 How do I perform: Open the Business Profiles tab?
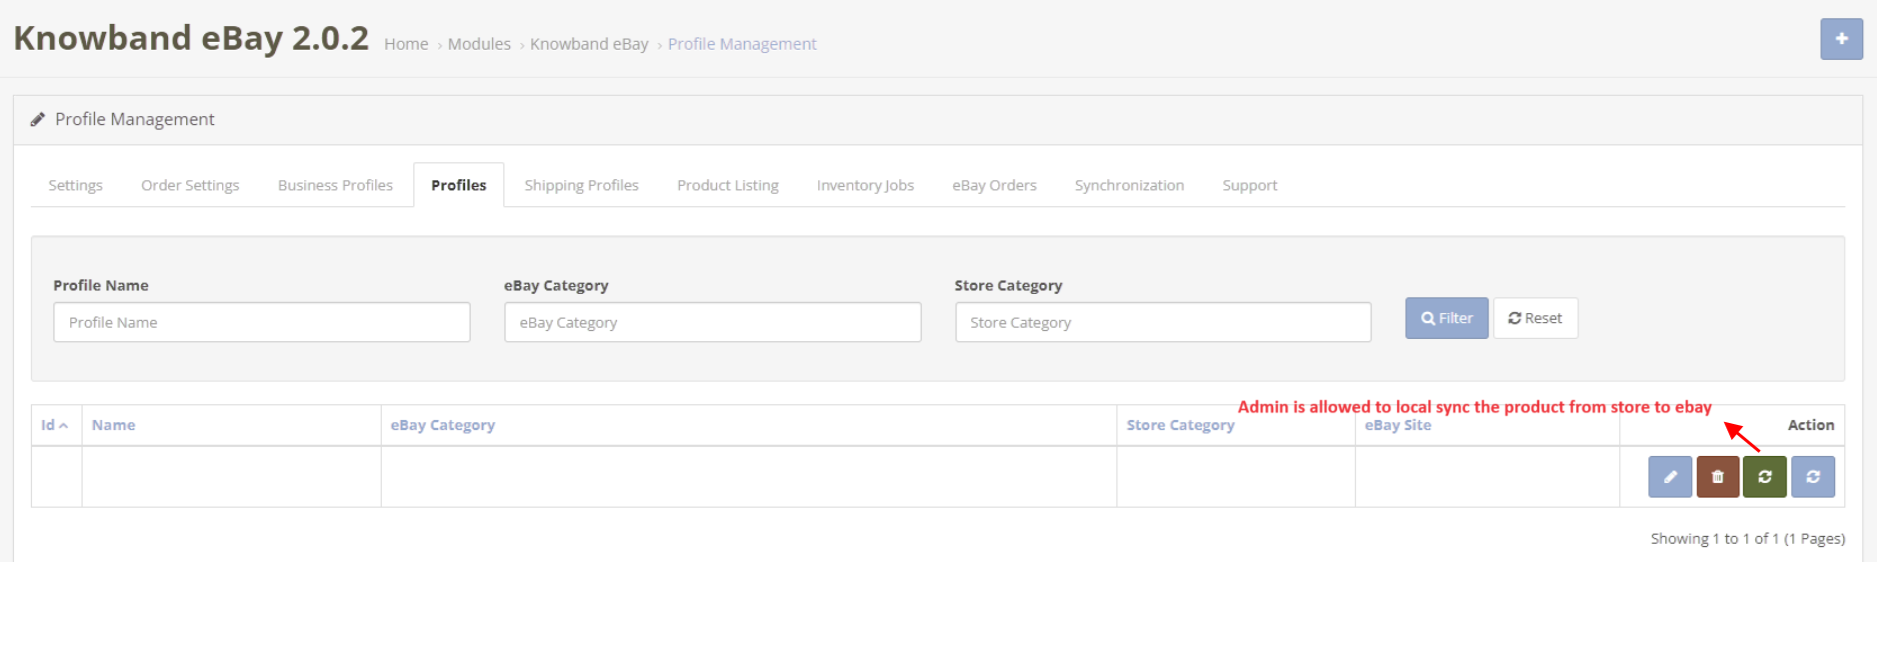coord(335,185)
